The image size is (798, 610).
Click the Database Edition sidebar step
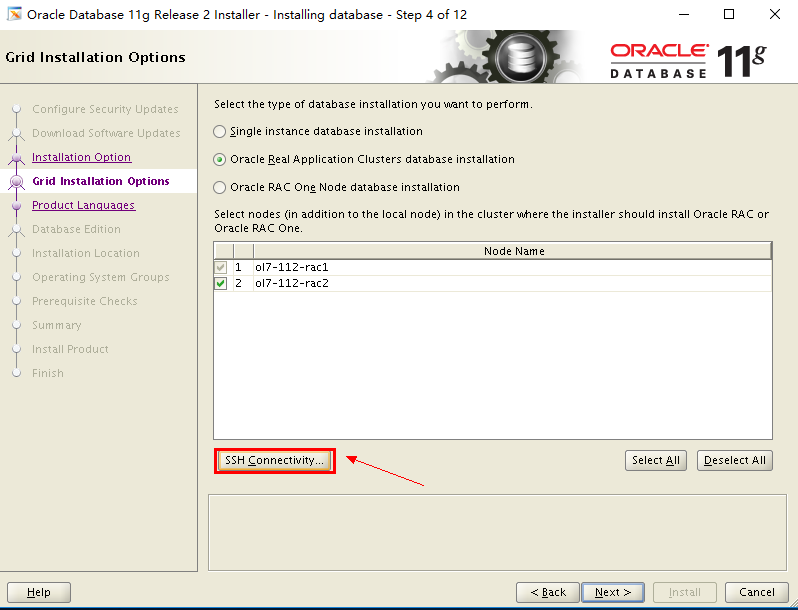[76, 229]
